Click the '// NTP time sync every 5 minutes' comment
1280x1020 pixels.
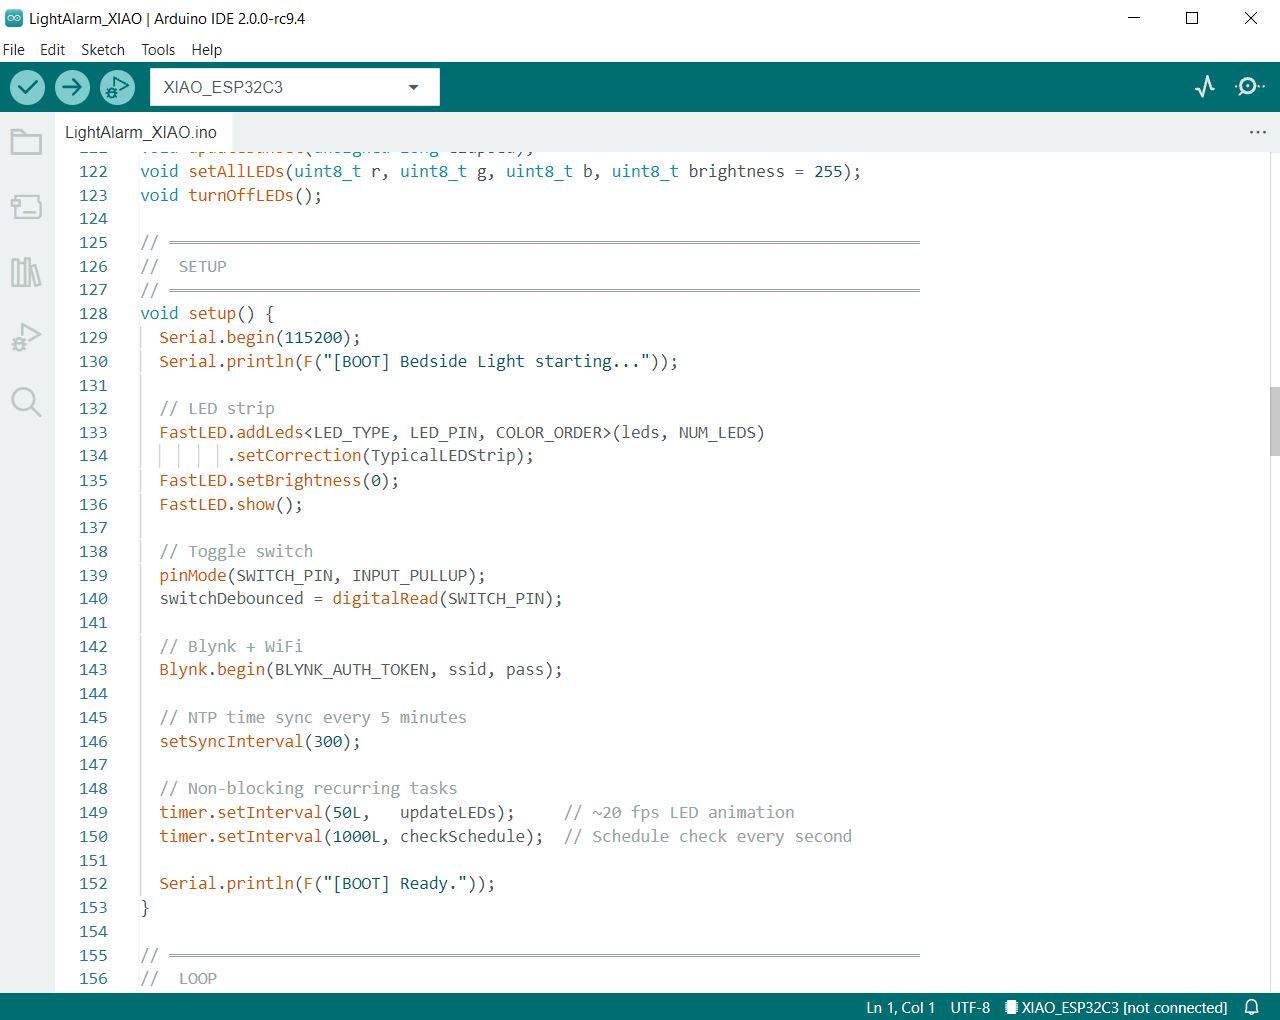point(313,718)
